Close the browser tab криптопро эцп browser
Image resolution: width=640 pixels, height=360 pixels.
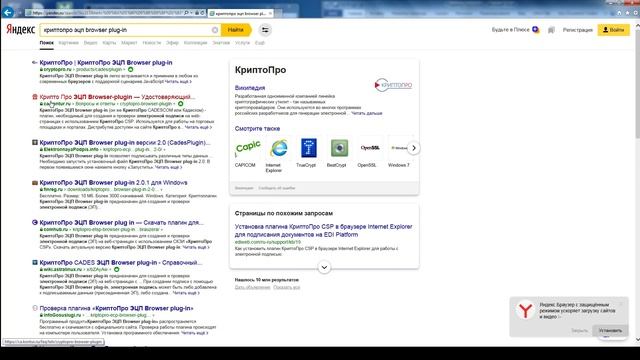(x=270, y=13)
